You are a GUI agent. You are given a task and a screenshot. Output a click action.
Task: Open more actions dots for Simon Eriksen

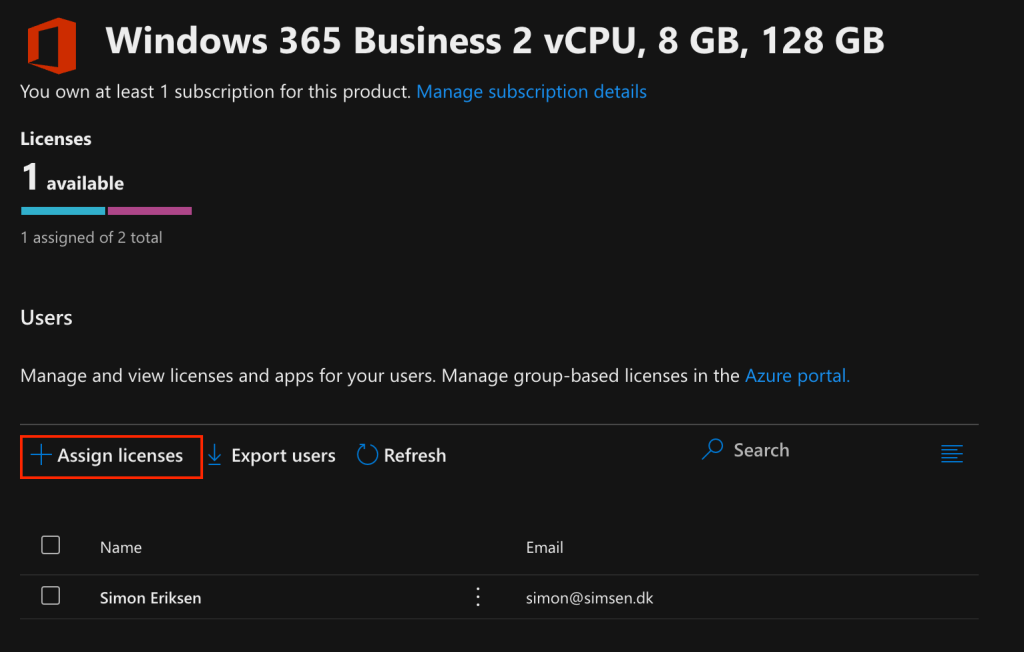[x=478, y=597]
